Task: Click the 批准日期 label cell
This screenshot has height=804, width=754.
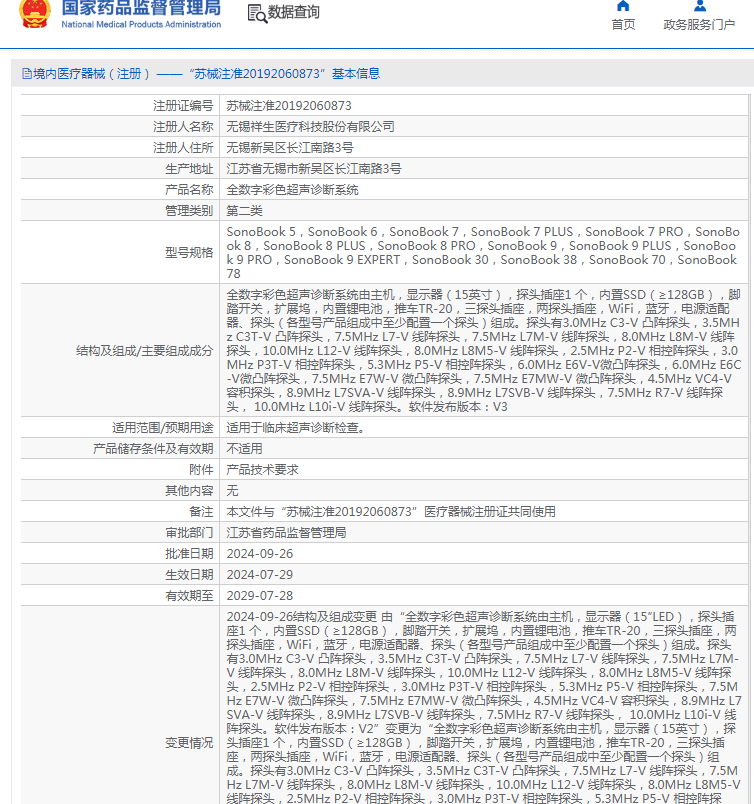Action: point(120,554)
